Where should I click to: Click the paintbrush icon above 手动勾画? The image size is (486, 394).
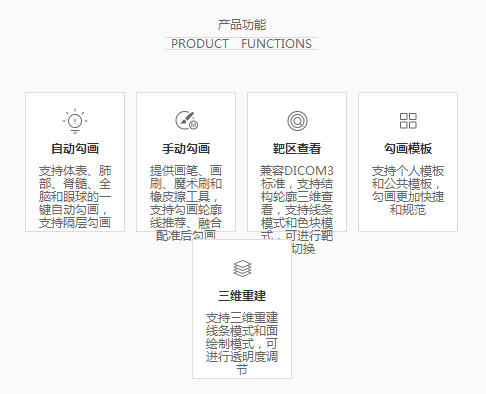[187, 120]
